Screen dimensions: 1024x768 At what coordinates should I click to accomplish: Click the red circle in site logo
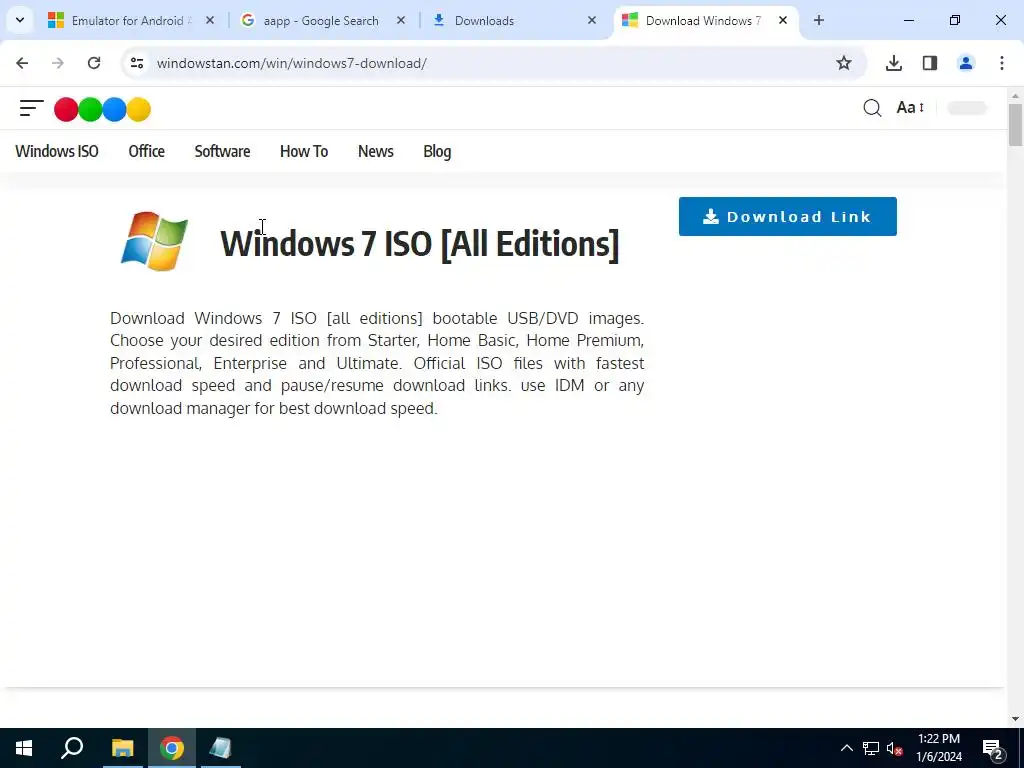pos(66,109)
